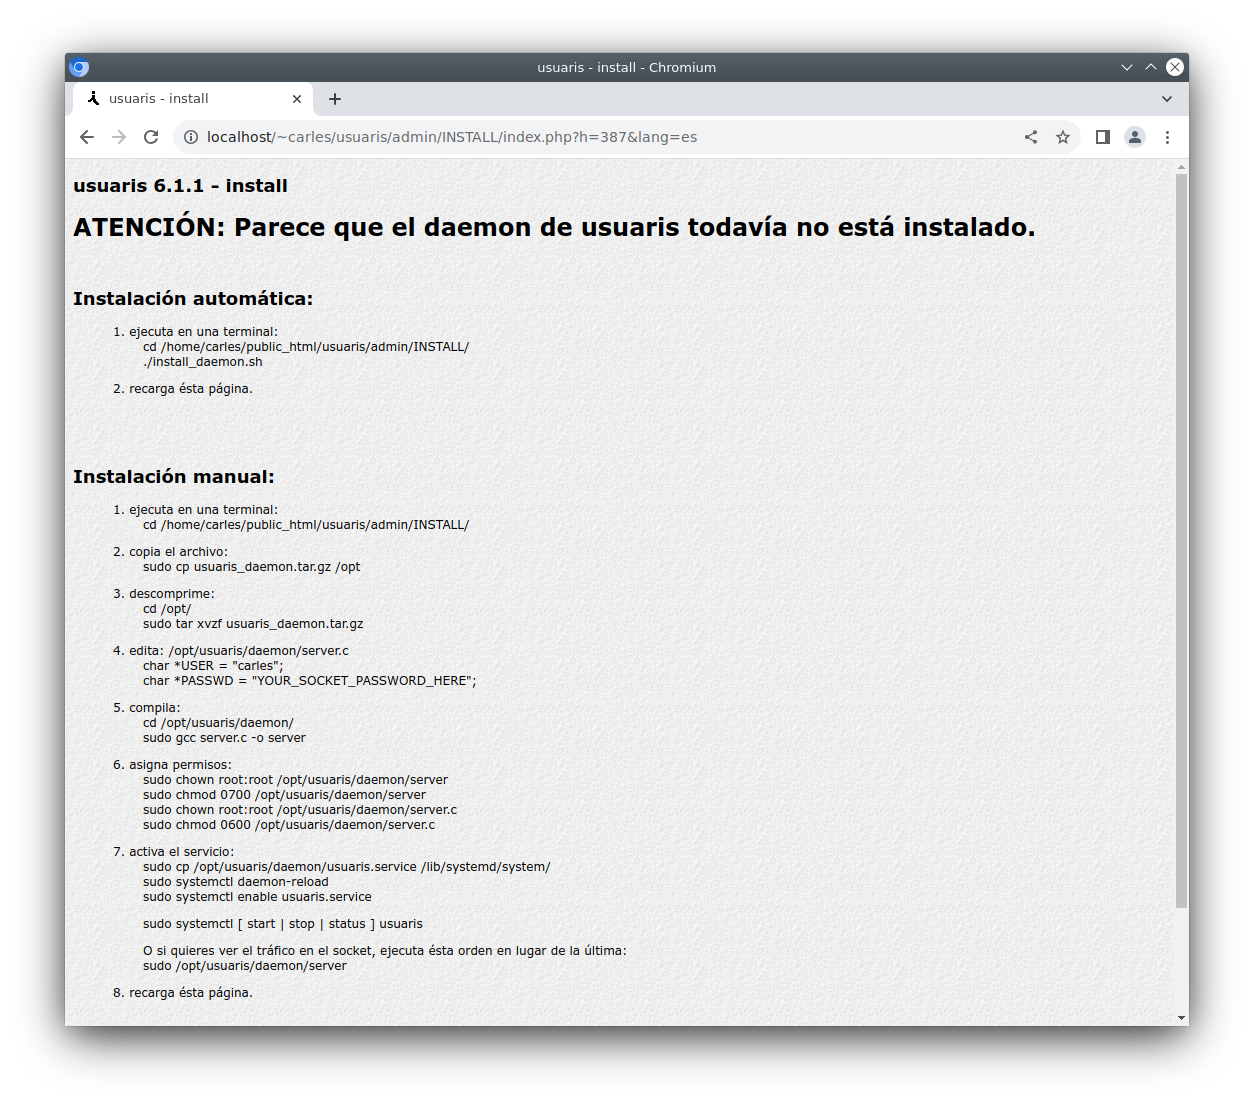Click the scrollbar down arrow
1254x1103 pixels.
pos(1181,1018)
